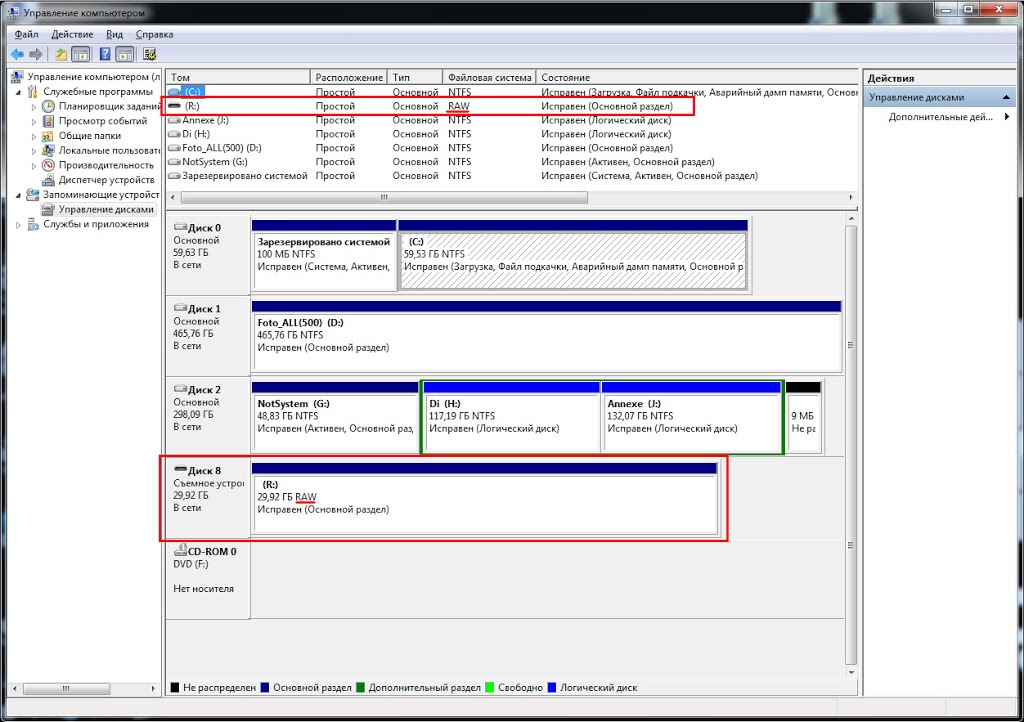The height and width of the screenshot is (722, 1024).
Task: Toggle the console tree toolbar icon
Action: 80,54
